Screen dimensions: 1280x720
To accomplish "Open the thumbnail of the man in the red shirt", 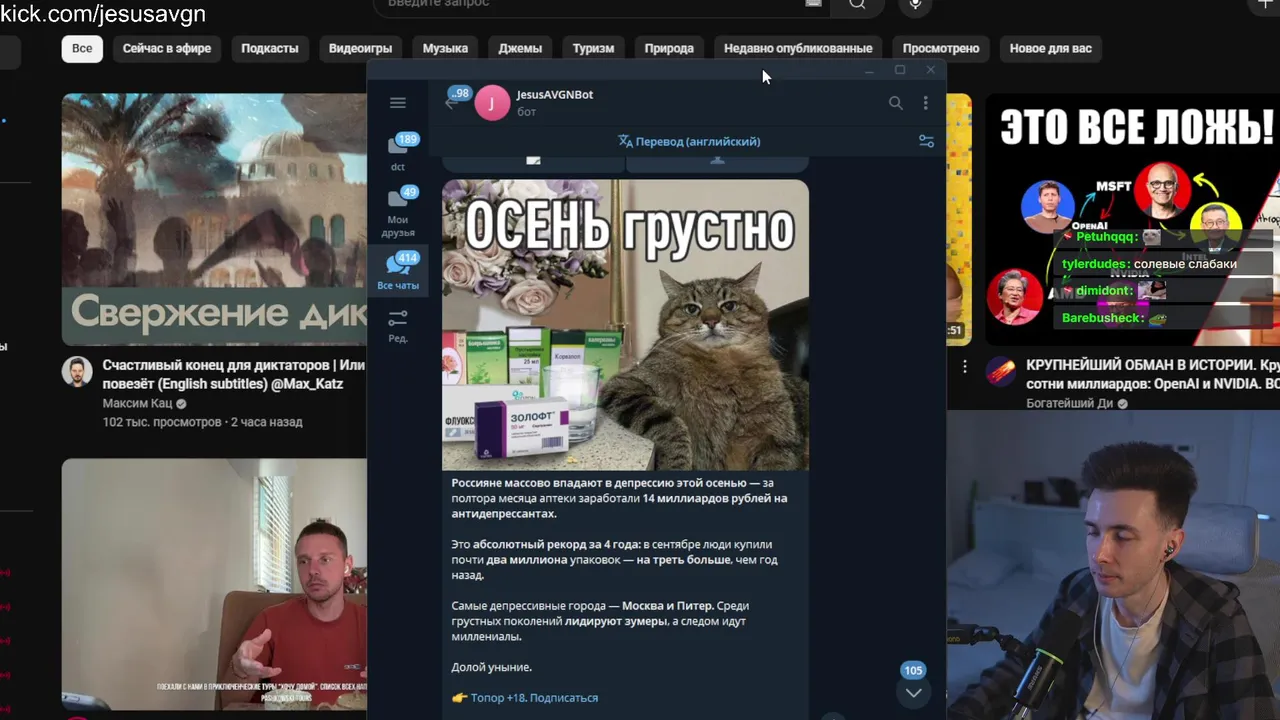I will click(x=214, y=584).
